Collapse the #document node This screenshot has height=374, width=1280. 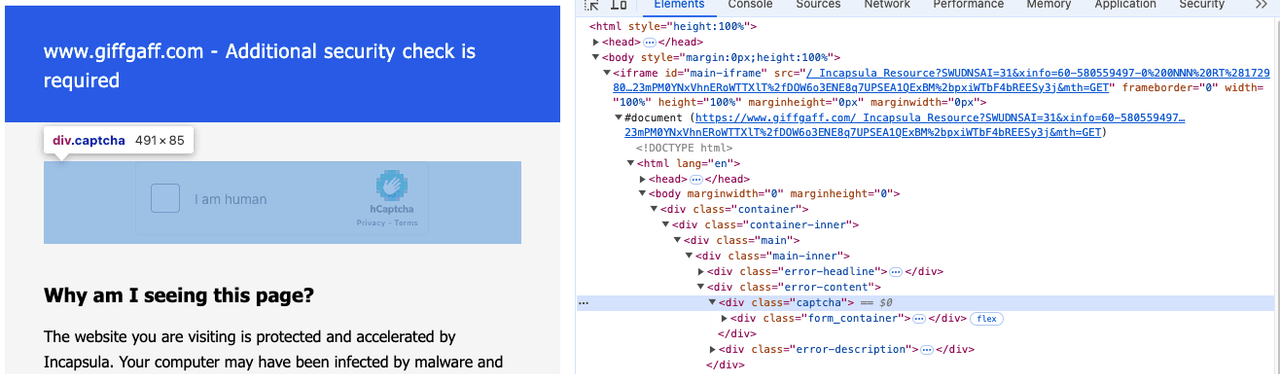[619, 117]
